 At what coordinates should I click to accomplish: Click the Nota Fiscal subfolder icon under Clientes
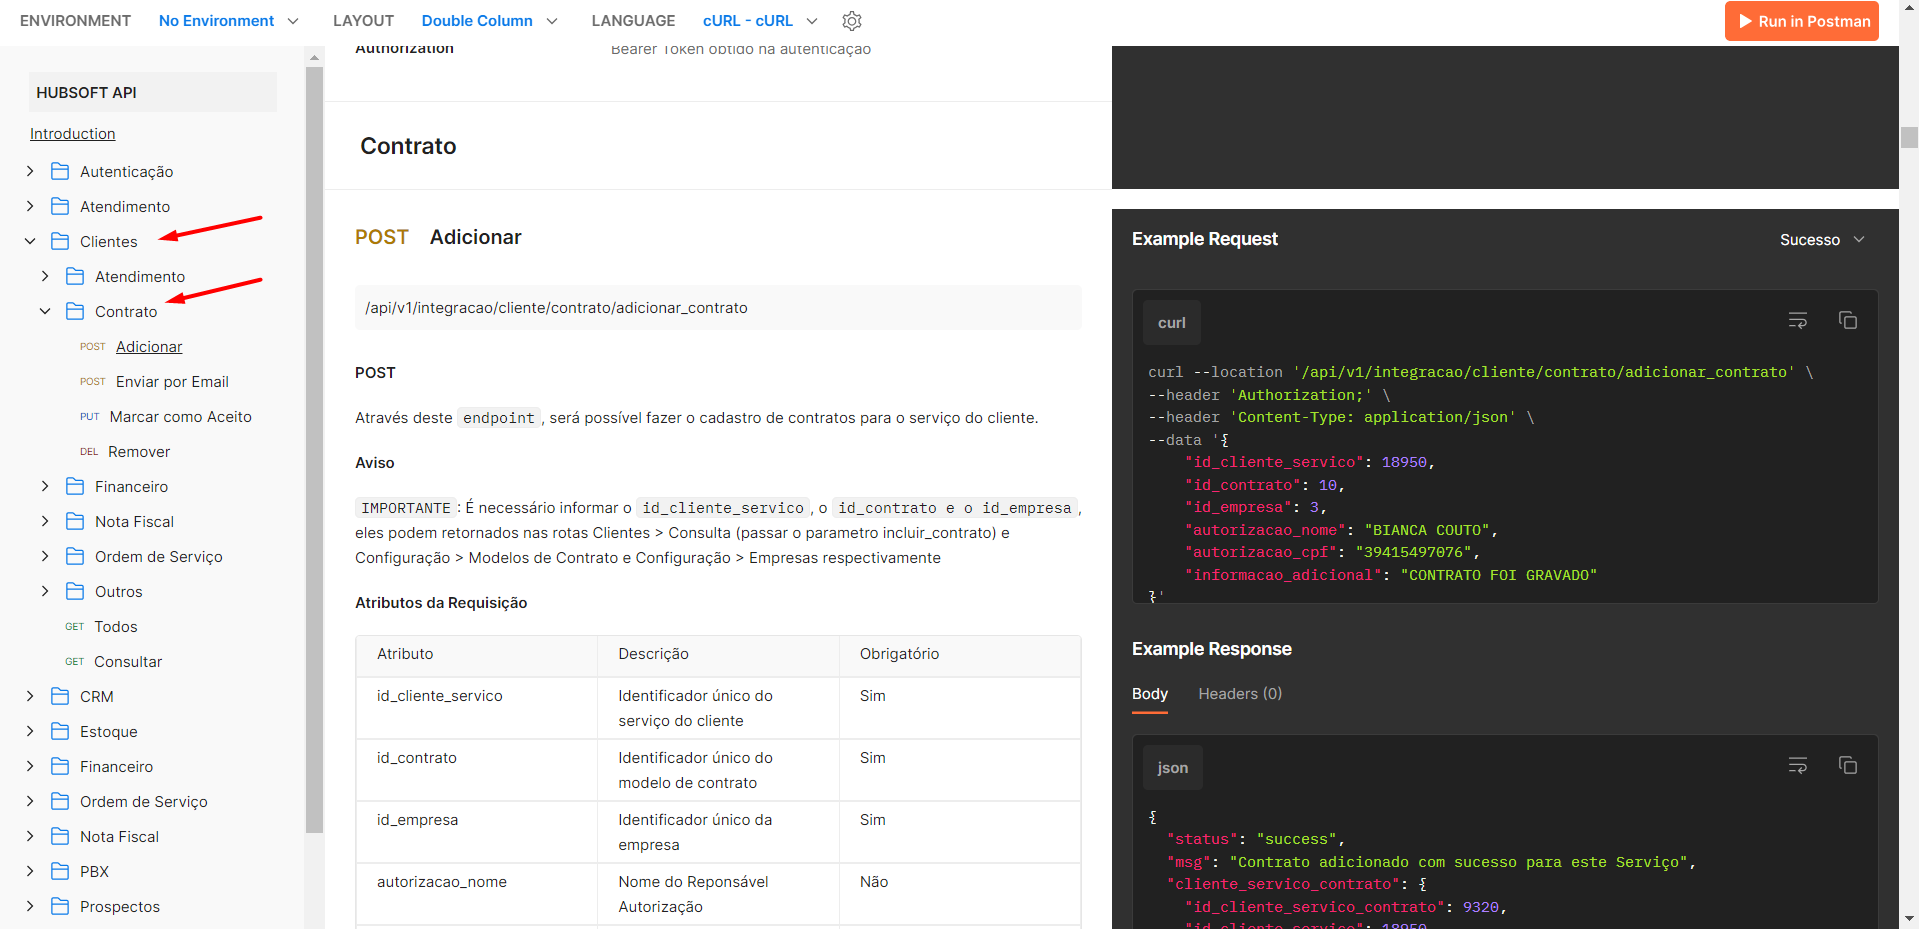coord(75,521)
